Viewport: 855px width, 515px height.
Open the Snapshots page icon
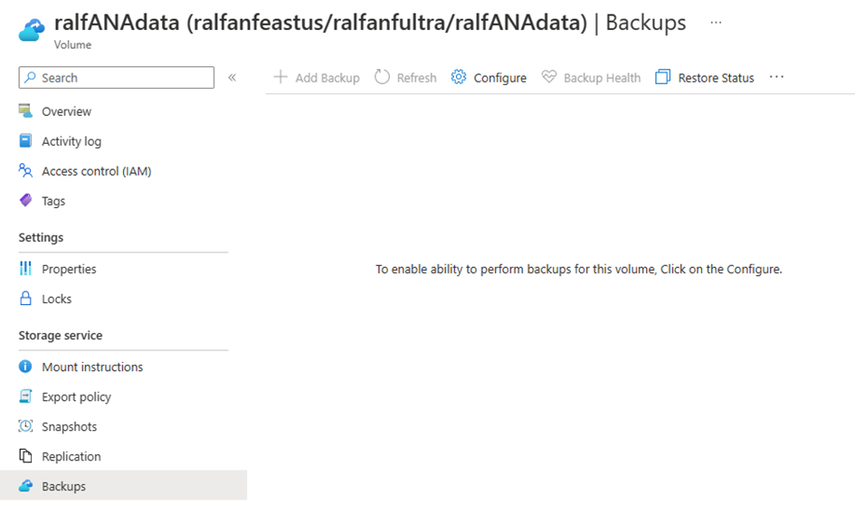click(26, 427)
